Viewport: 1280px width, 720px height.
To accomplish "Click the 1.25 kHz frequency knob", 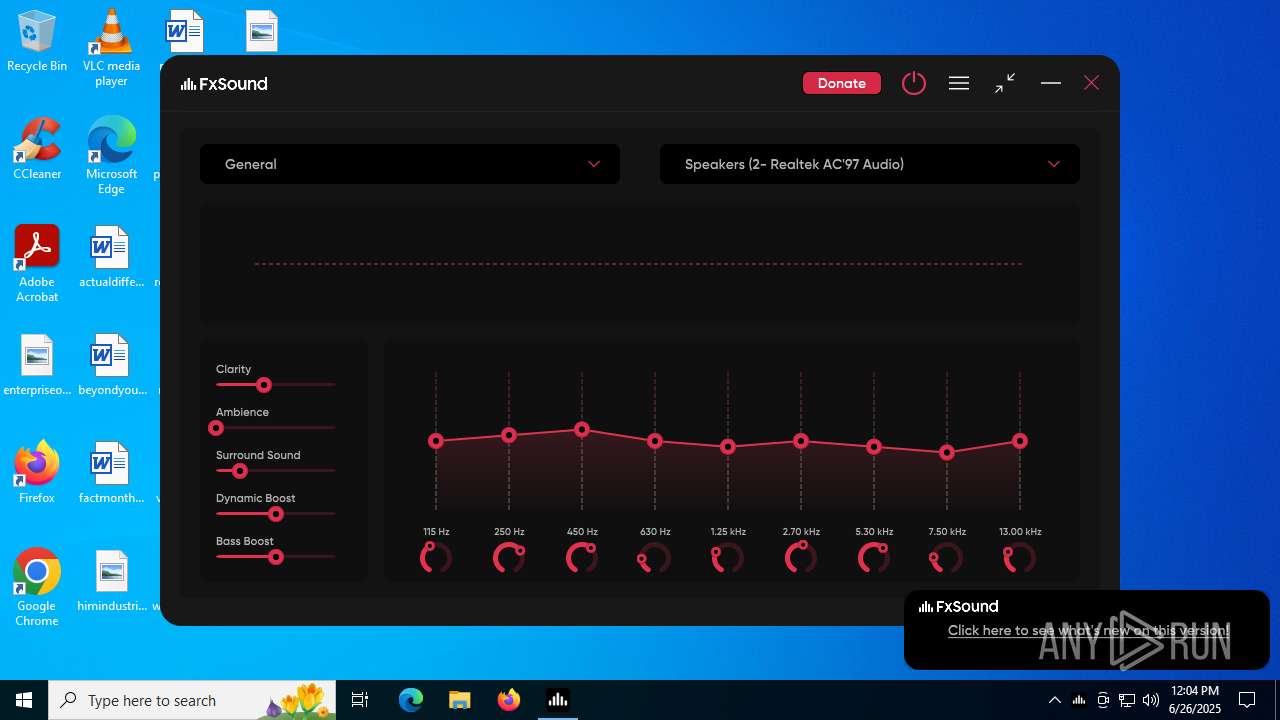I will (x=728, y=557).
